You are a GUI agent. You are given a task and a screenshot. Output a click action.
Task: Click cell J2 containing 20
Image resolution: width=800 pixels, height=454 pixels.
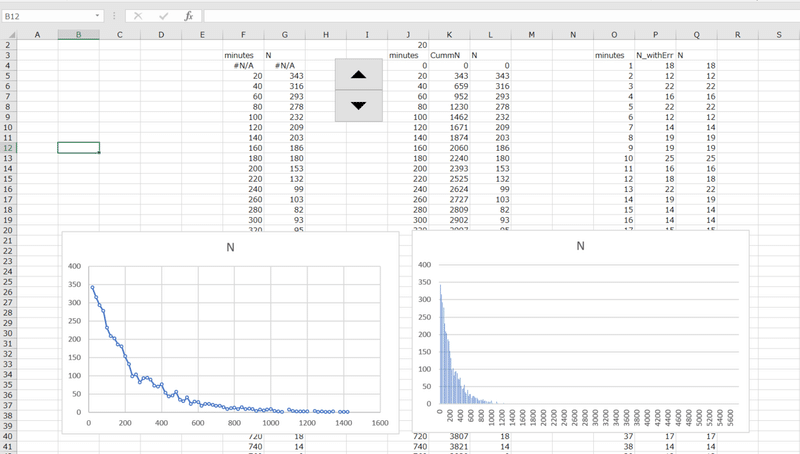tap(408, 45)
